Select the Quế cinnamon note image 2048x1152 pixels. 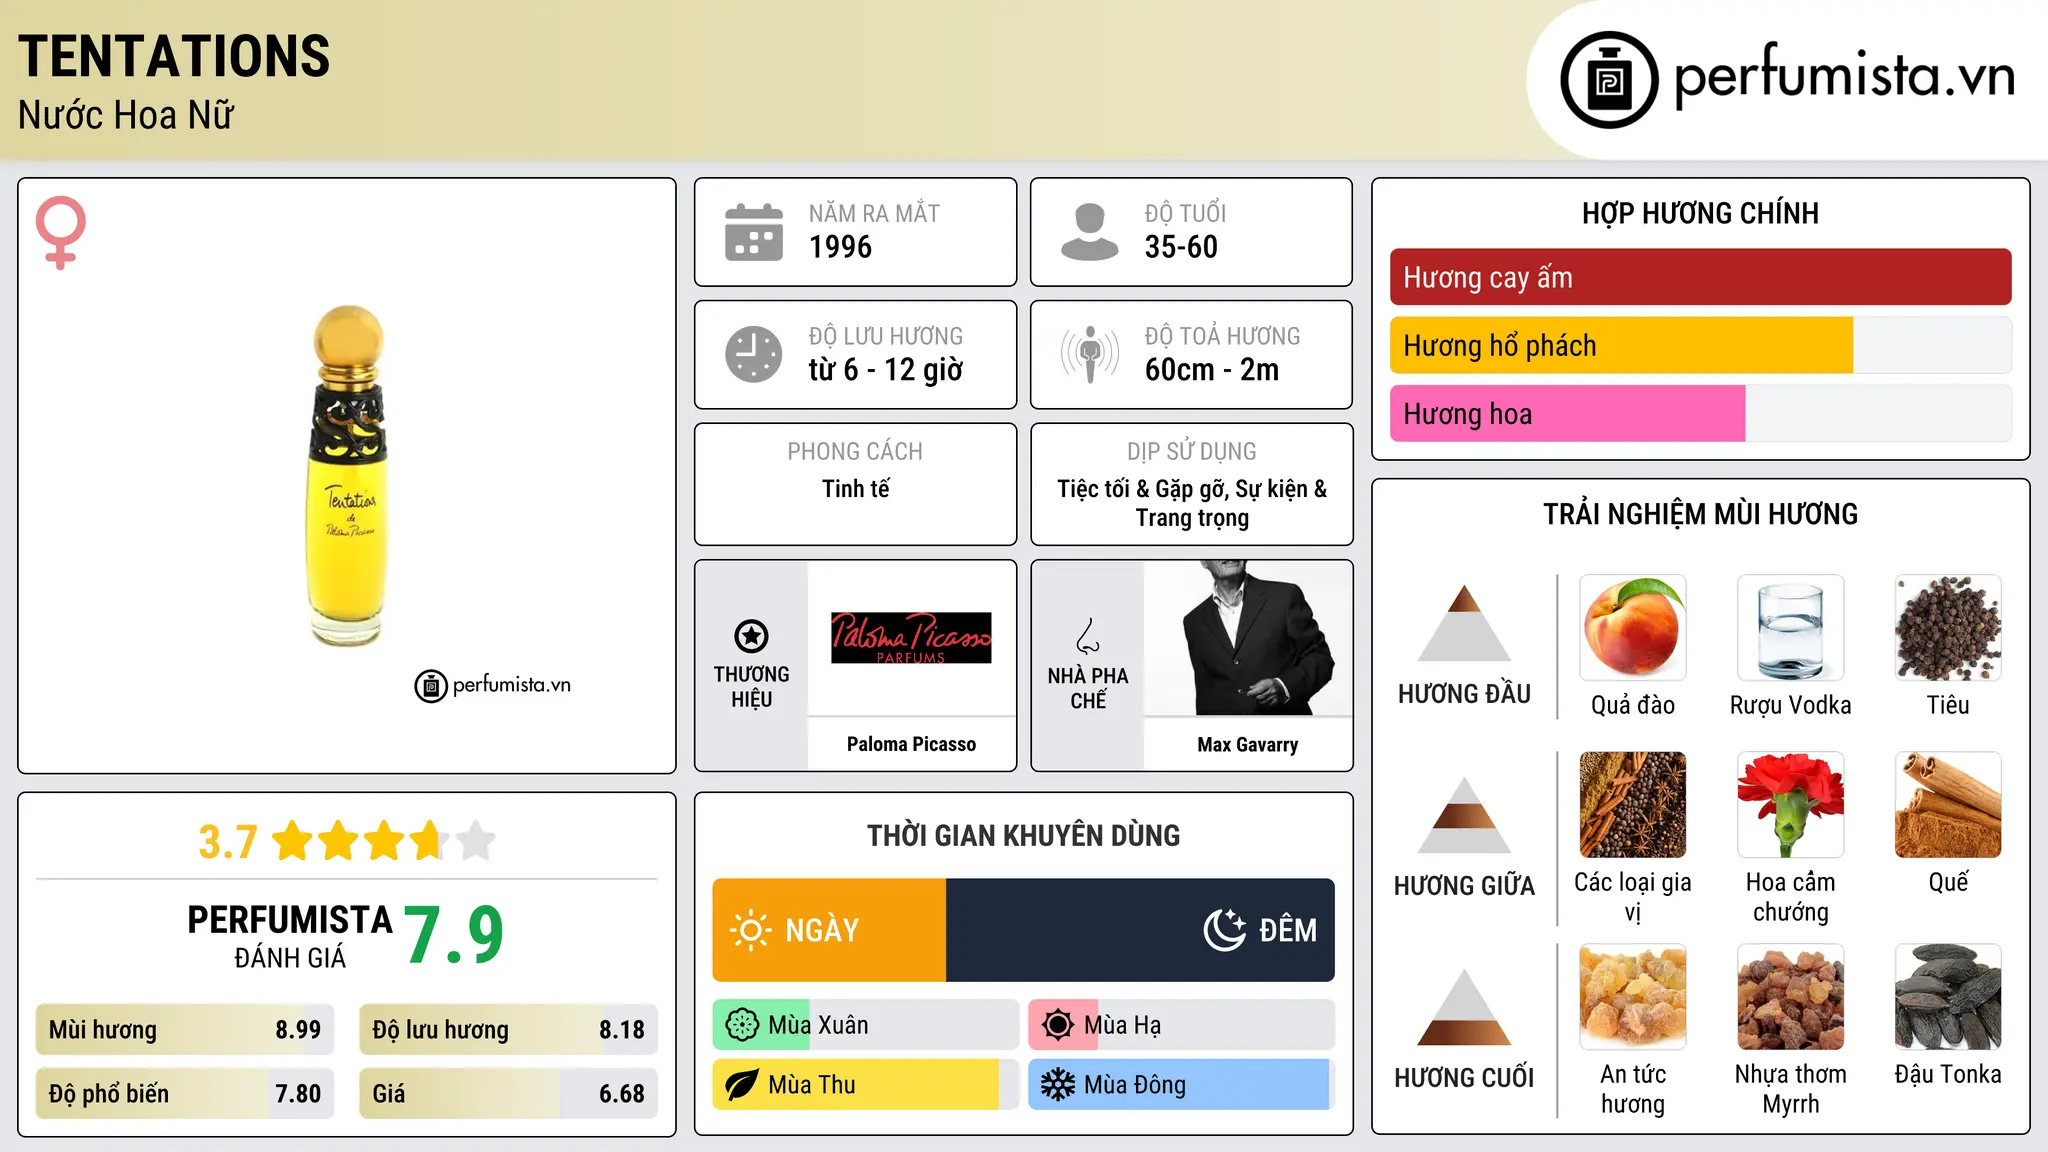point(1948,805)
